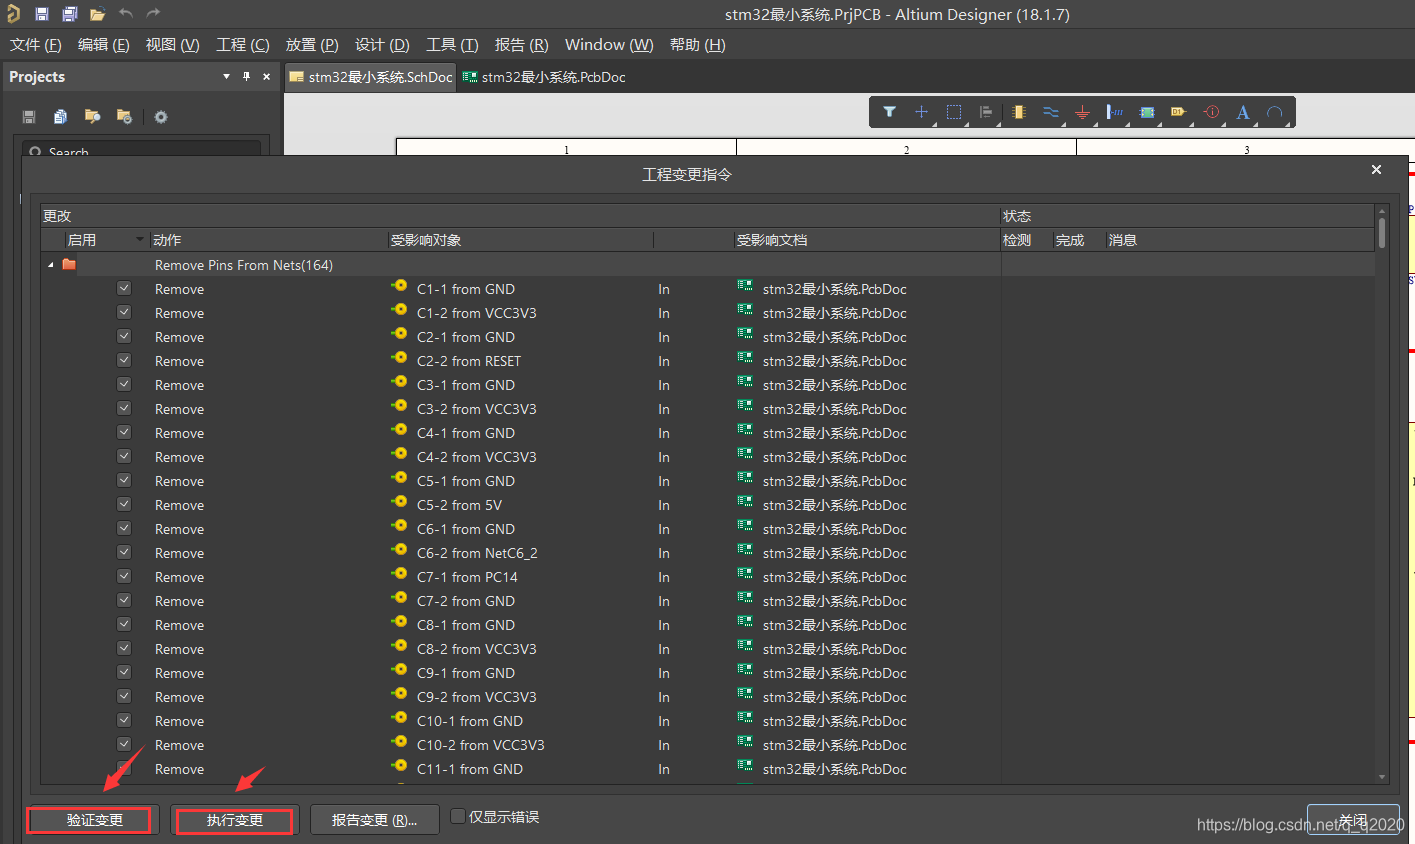Uncheck the C5-2 from 5V row

click(x=124, y=504)
